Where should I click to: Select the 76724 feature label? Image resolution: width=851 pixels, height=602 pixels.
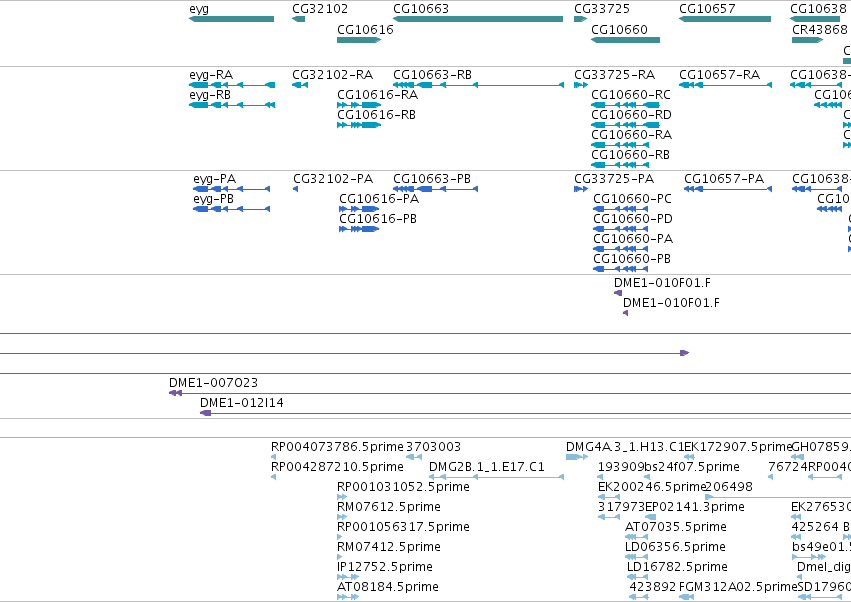[788, 467]
